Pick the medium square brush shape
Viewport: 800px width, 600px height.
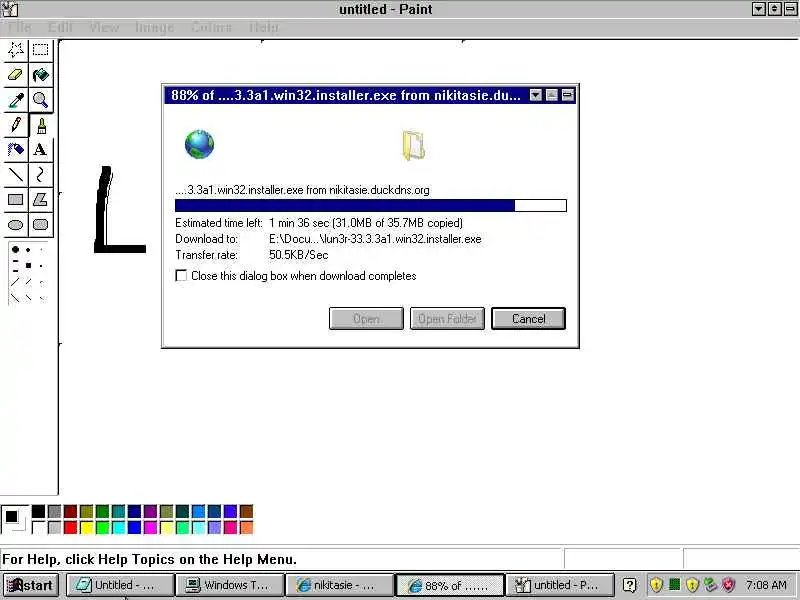click(29, 265)
